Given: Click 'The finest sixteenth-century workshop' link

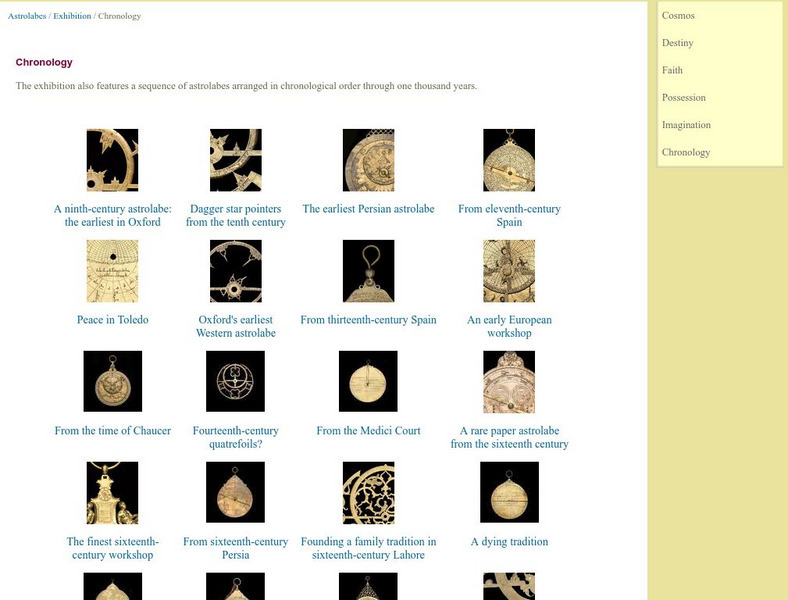Looking at the screenshot, I should 113,549.
